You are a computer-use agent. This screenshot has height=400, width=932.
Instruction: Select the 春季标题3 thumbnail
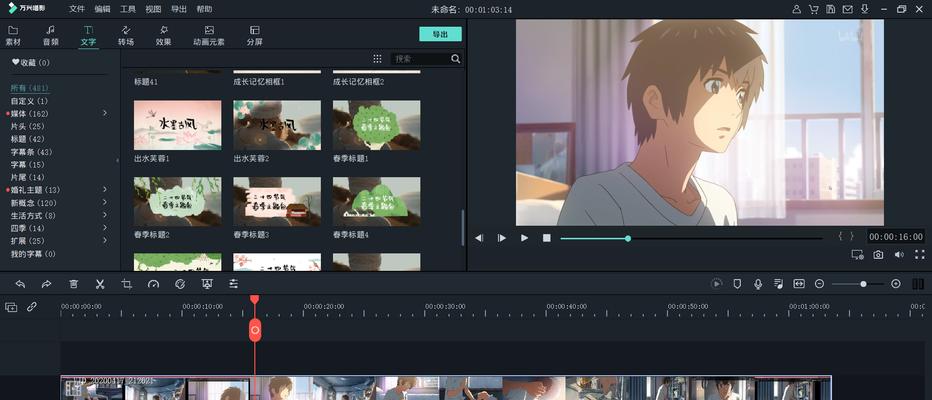(277, 201)
